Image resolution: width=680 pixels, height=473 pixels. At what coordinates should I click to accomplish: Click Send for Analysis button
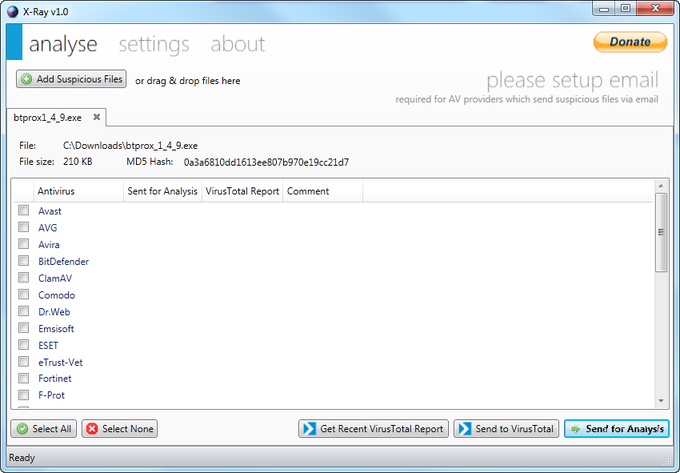[617, 429]
